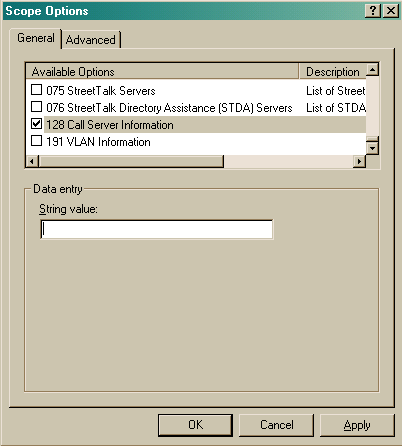Viewport: 402px width, 446px height.
Task: Switch to the Advanced tab
Action: pyautogui.click(x=91, y=40)
